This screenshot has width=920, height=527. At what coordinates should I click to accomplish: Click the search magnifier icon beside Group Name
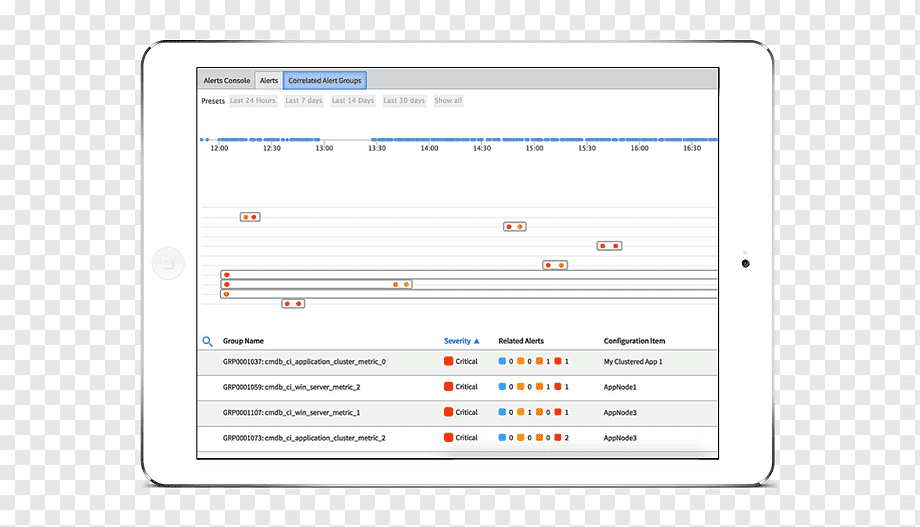click(x=207, y=341)
